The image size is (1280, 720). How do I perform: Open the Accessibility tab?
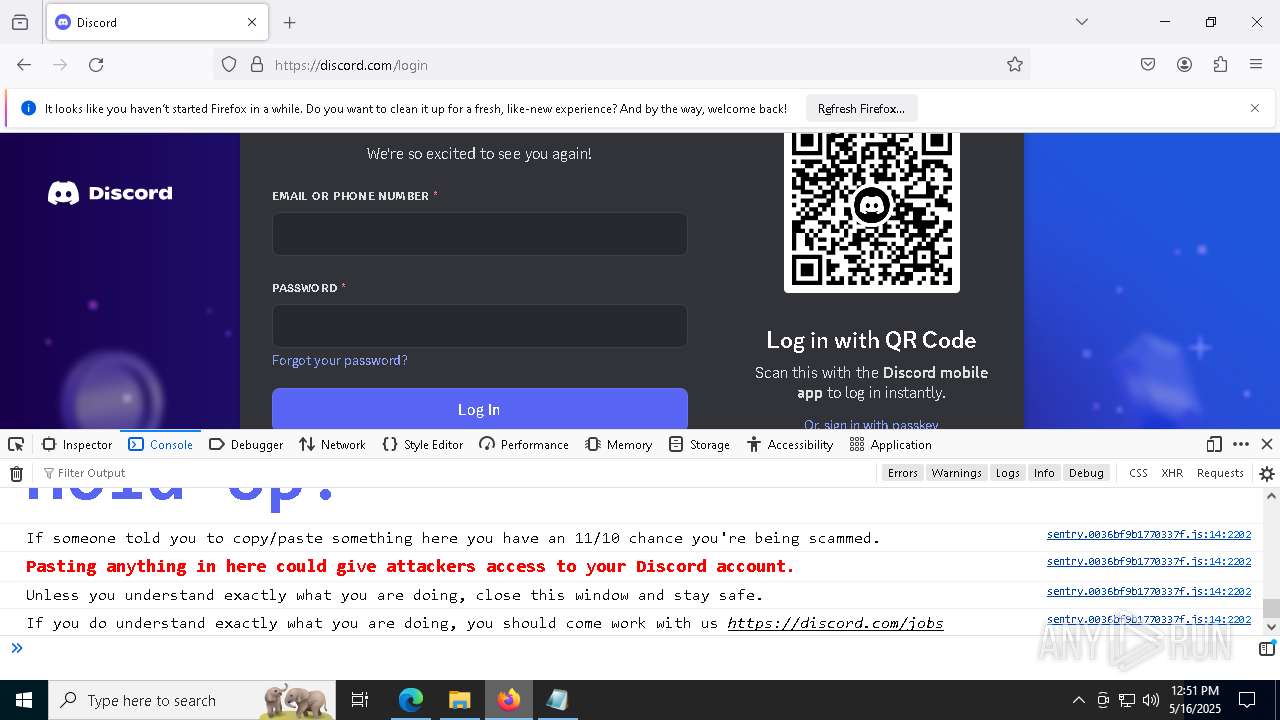click(790, 444)
